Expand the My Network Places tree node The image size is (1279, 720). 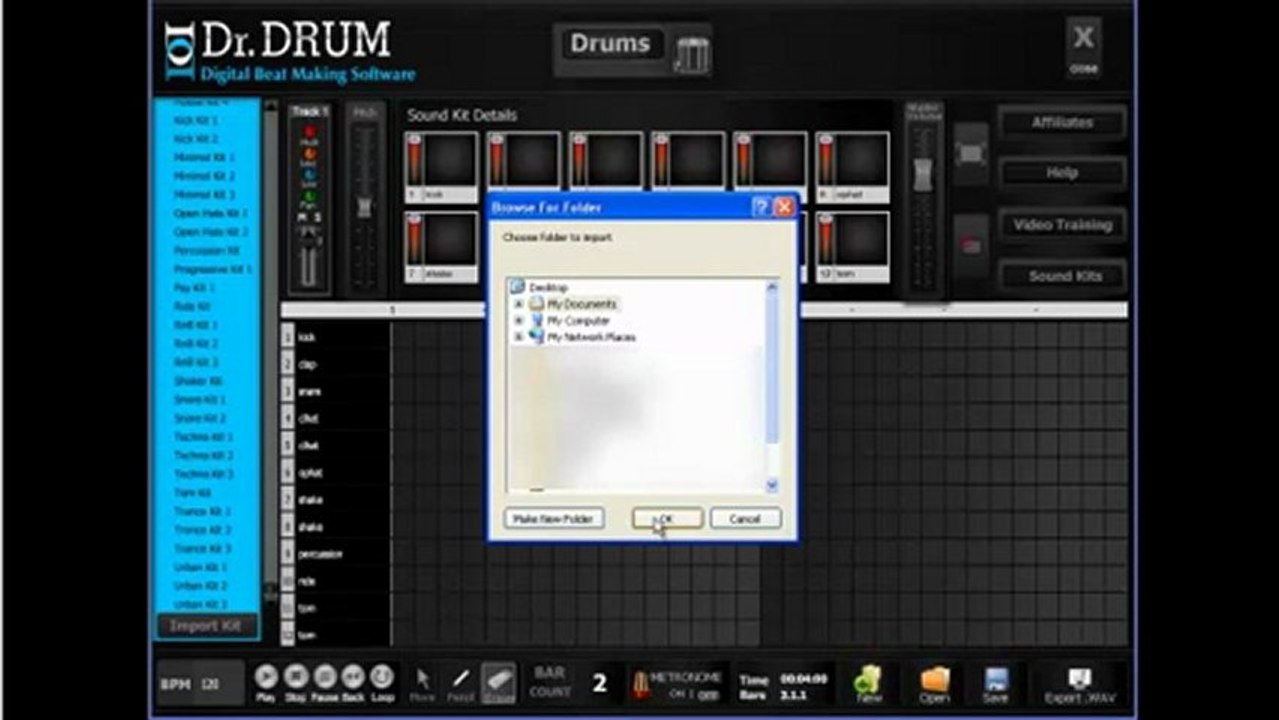point(518,338)
